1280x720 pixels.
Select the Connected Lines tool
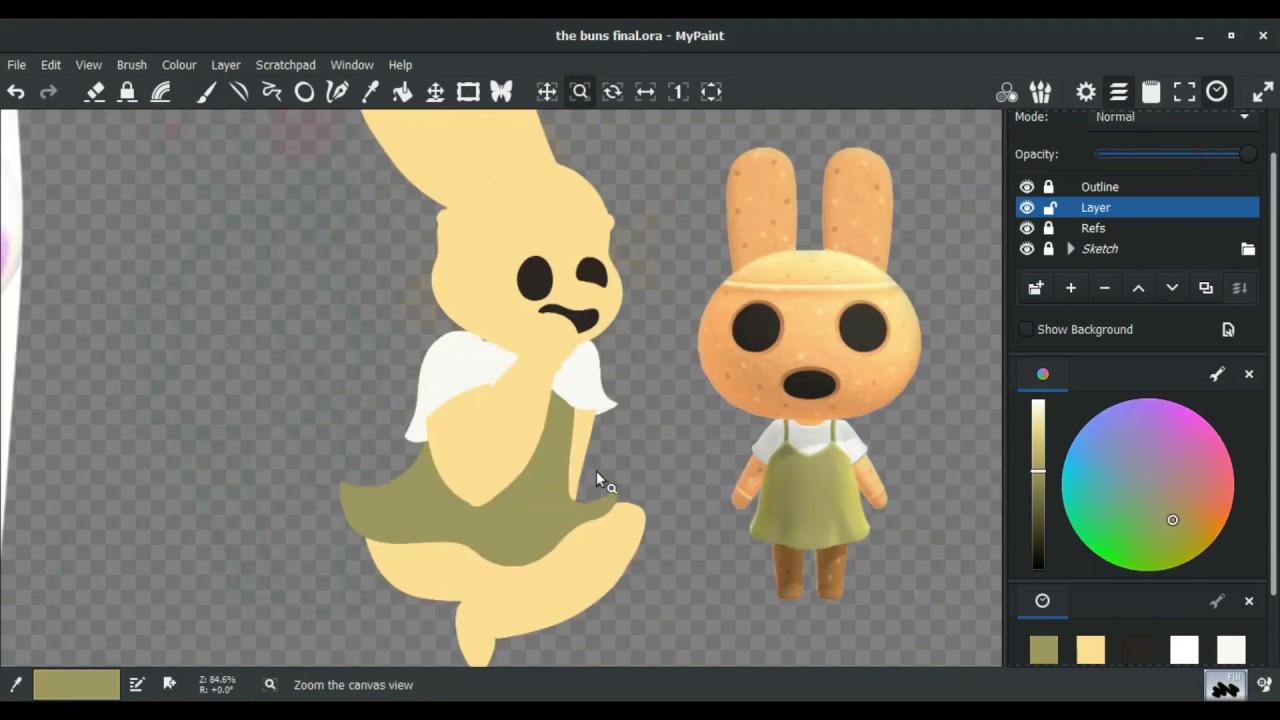(271, 92)
